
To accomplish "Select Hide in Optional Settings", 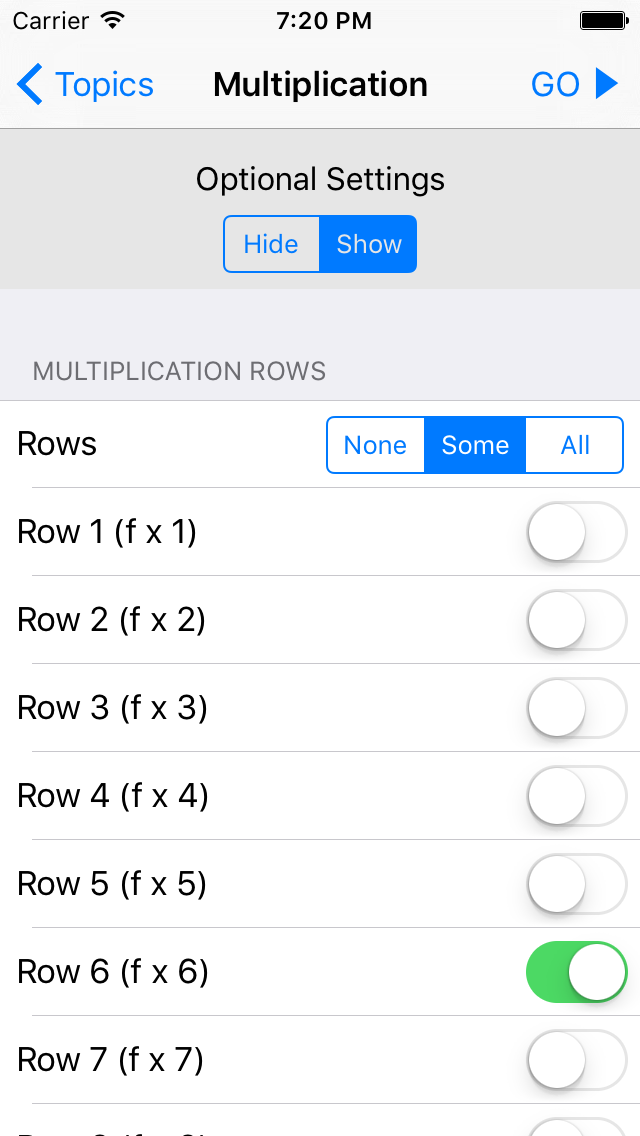I will (272, 243).
